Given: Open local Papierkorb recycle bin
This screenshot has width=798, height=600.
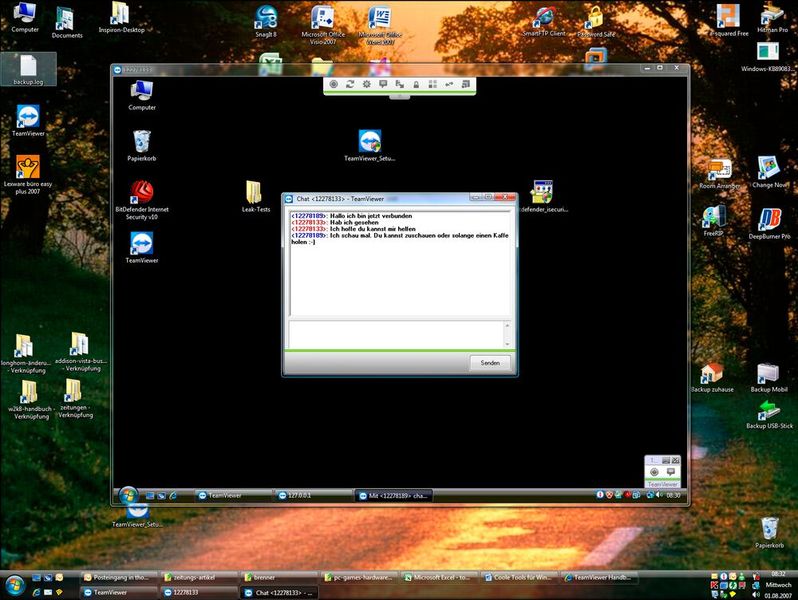Looking at the screenshot, I should pyautogui.click(x=769, y=532).
